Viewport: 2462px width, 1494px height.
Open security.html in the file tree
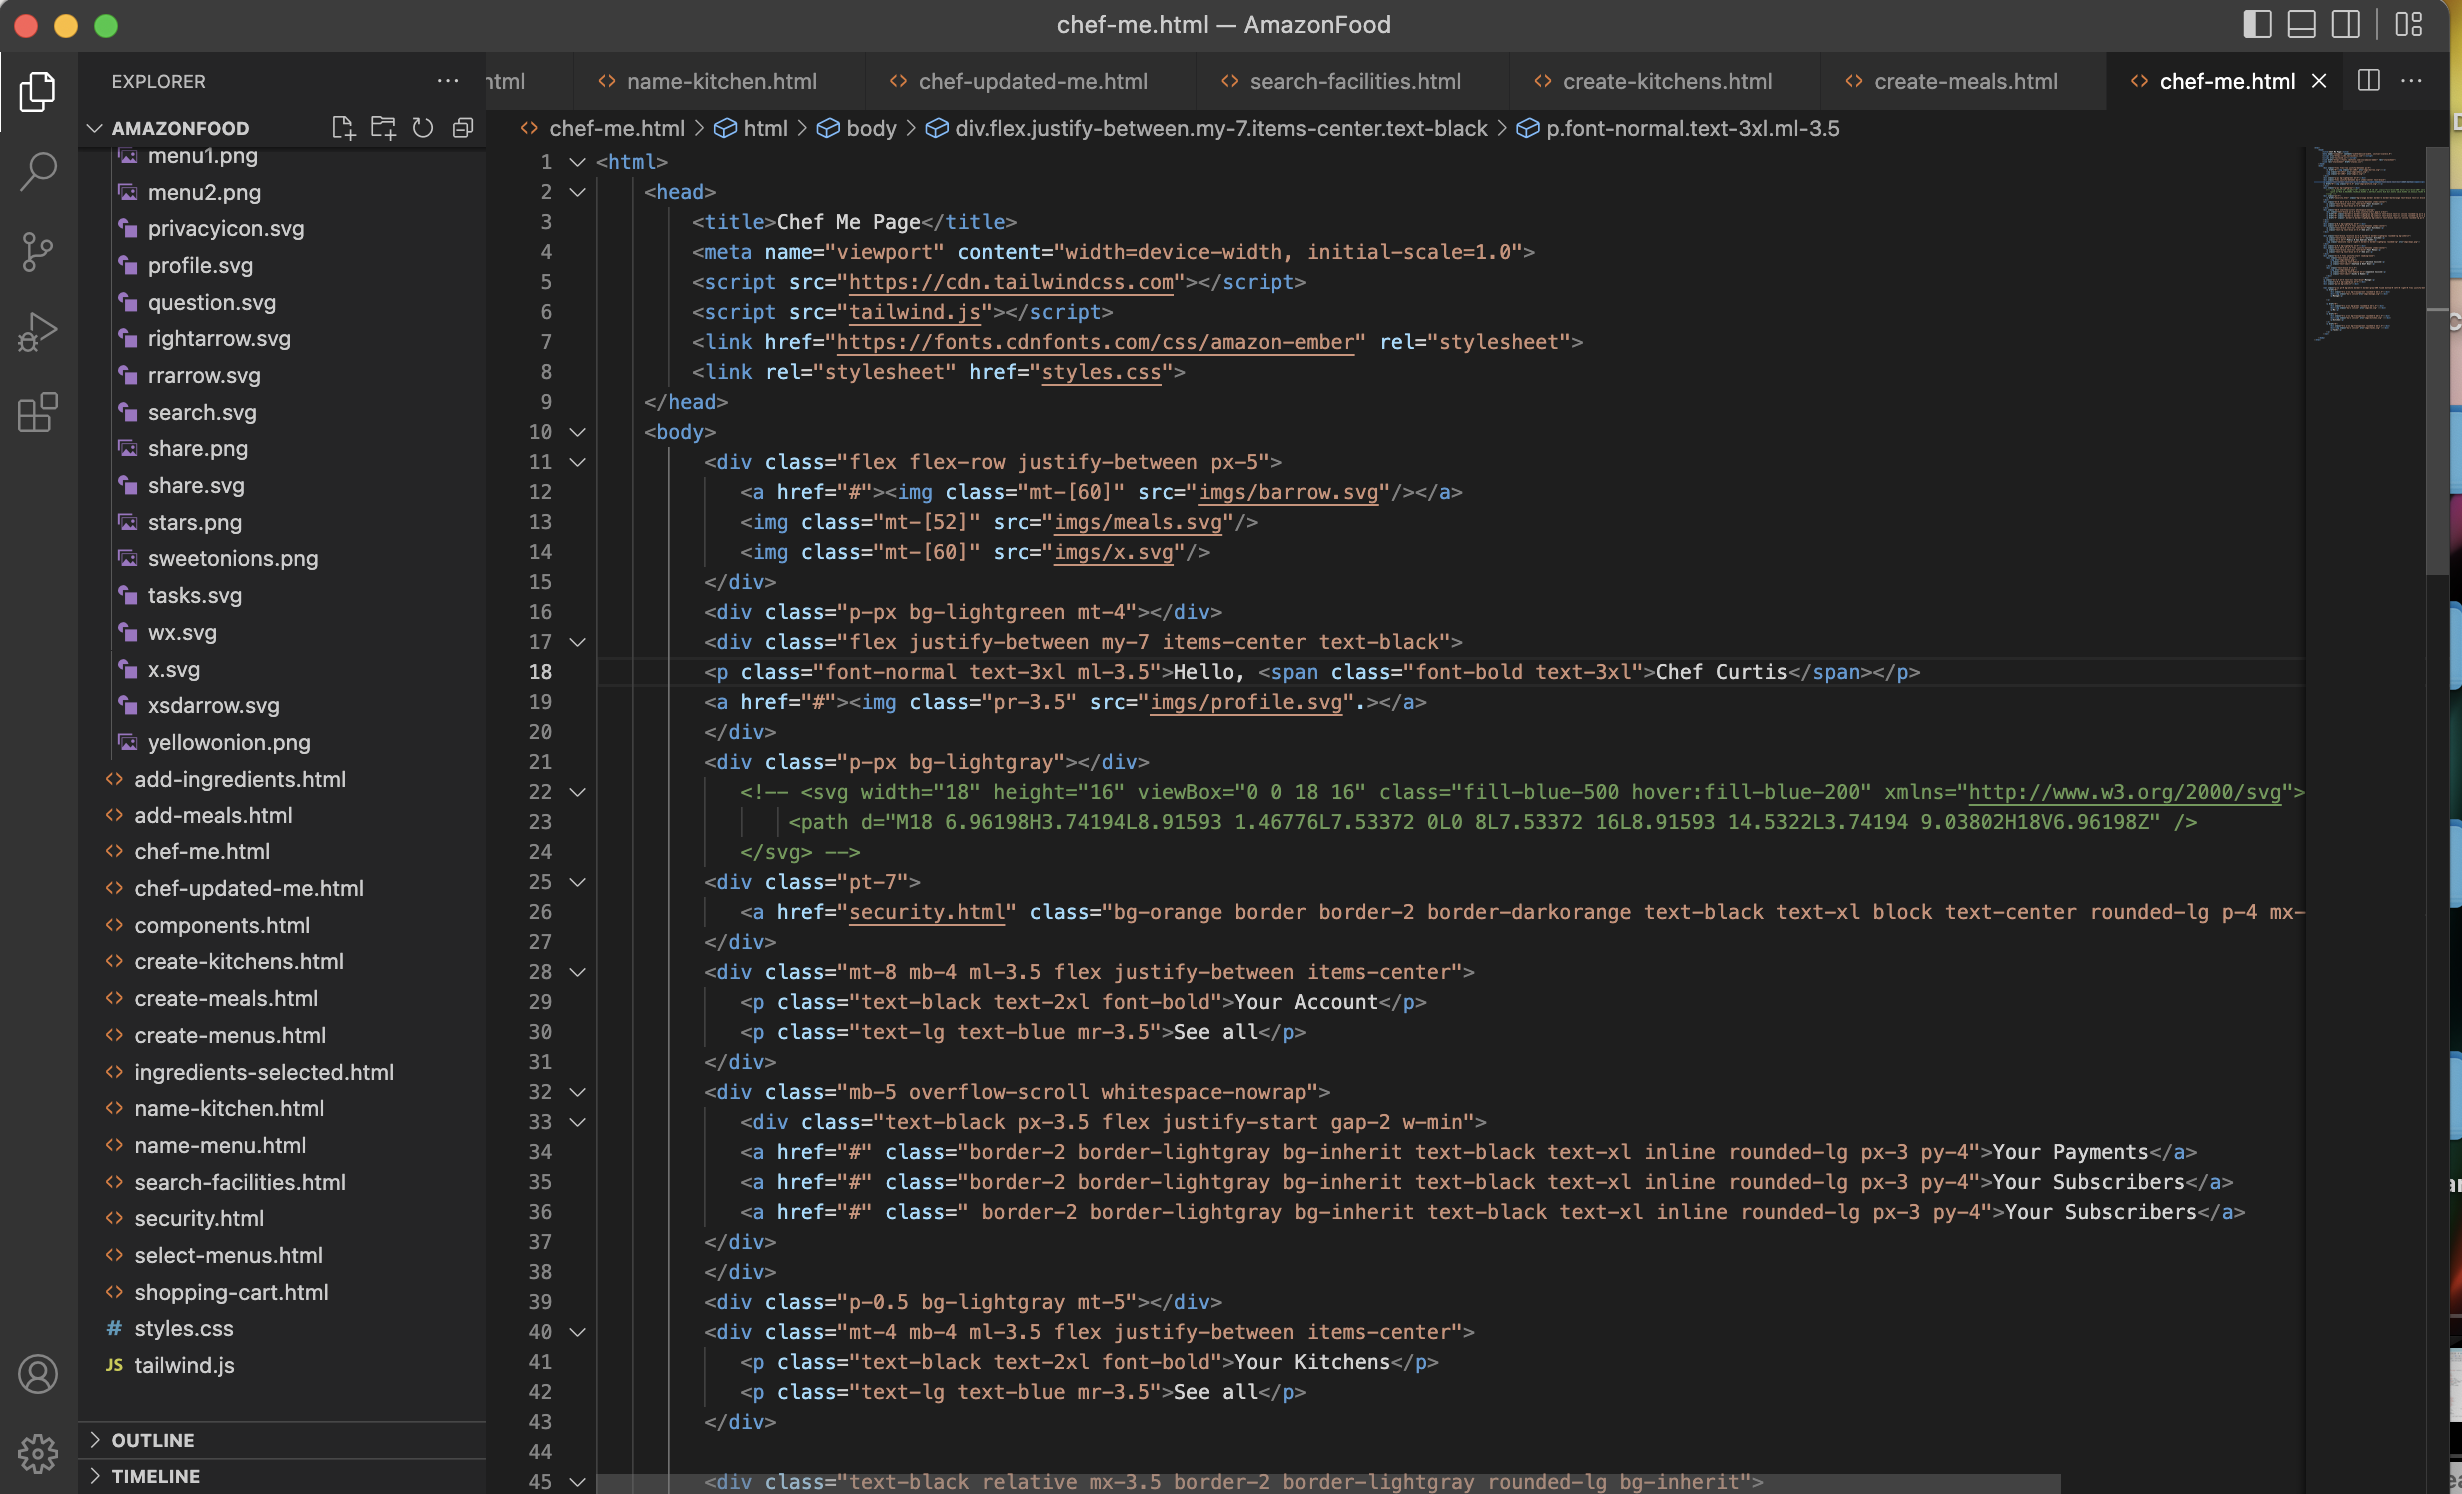[x=199, y=1218]
